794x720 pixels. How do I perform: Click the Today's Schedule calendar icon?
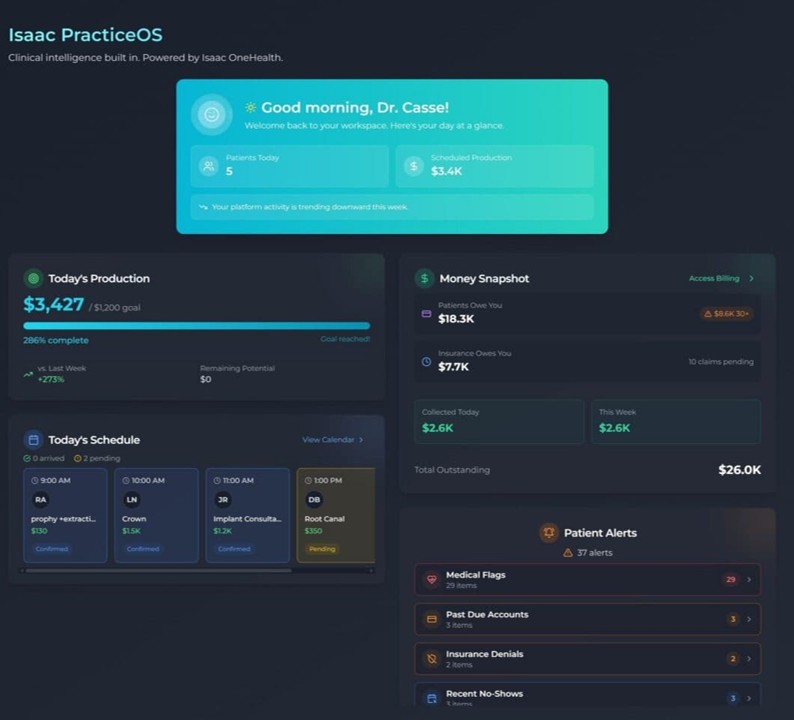(x=33, y=440)
